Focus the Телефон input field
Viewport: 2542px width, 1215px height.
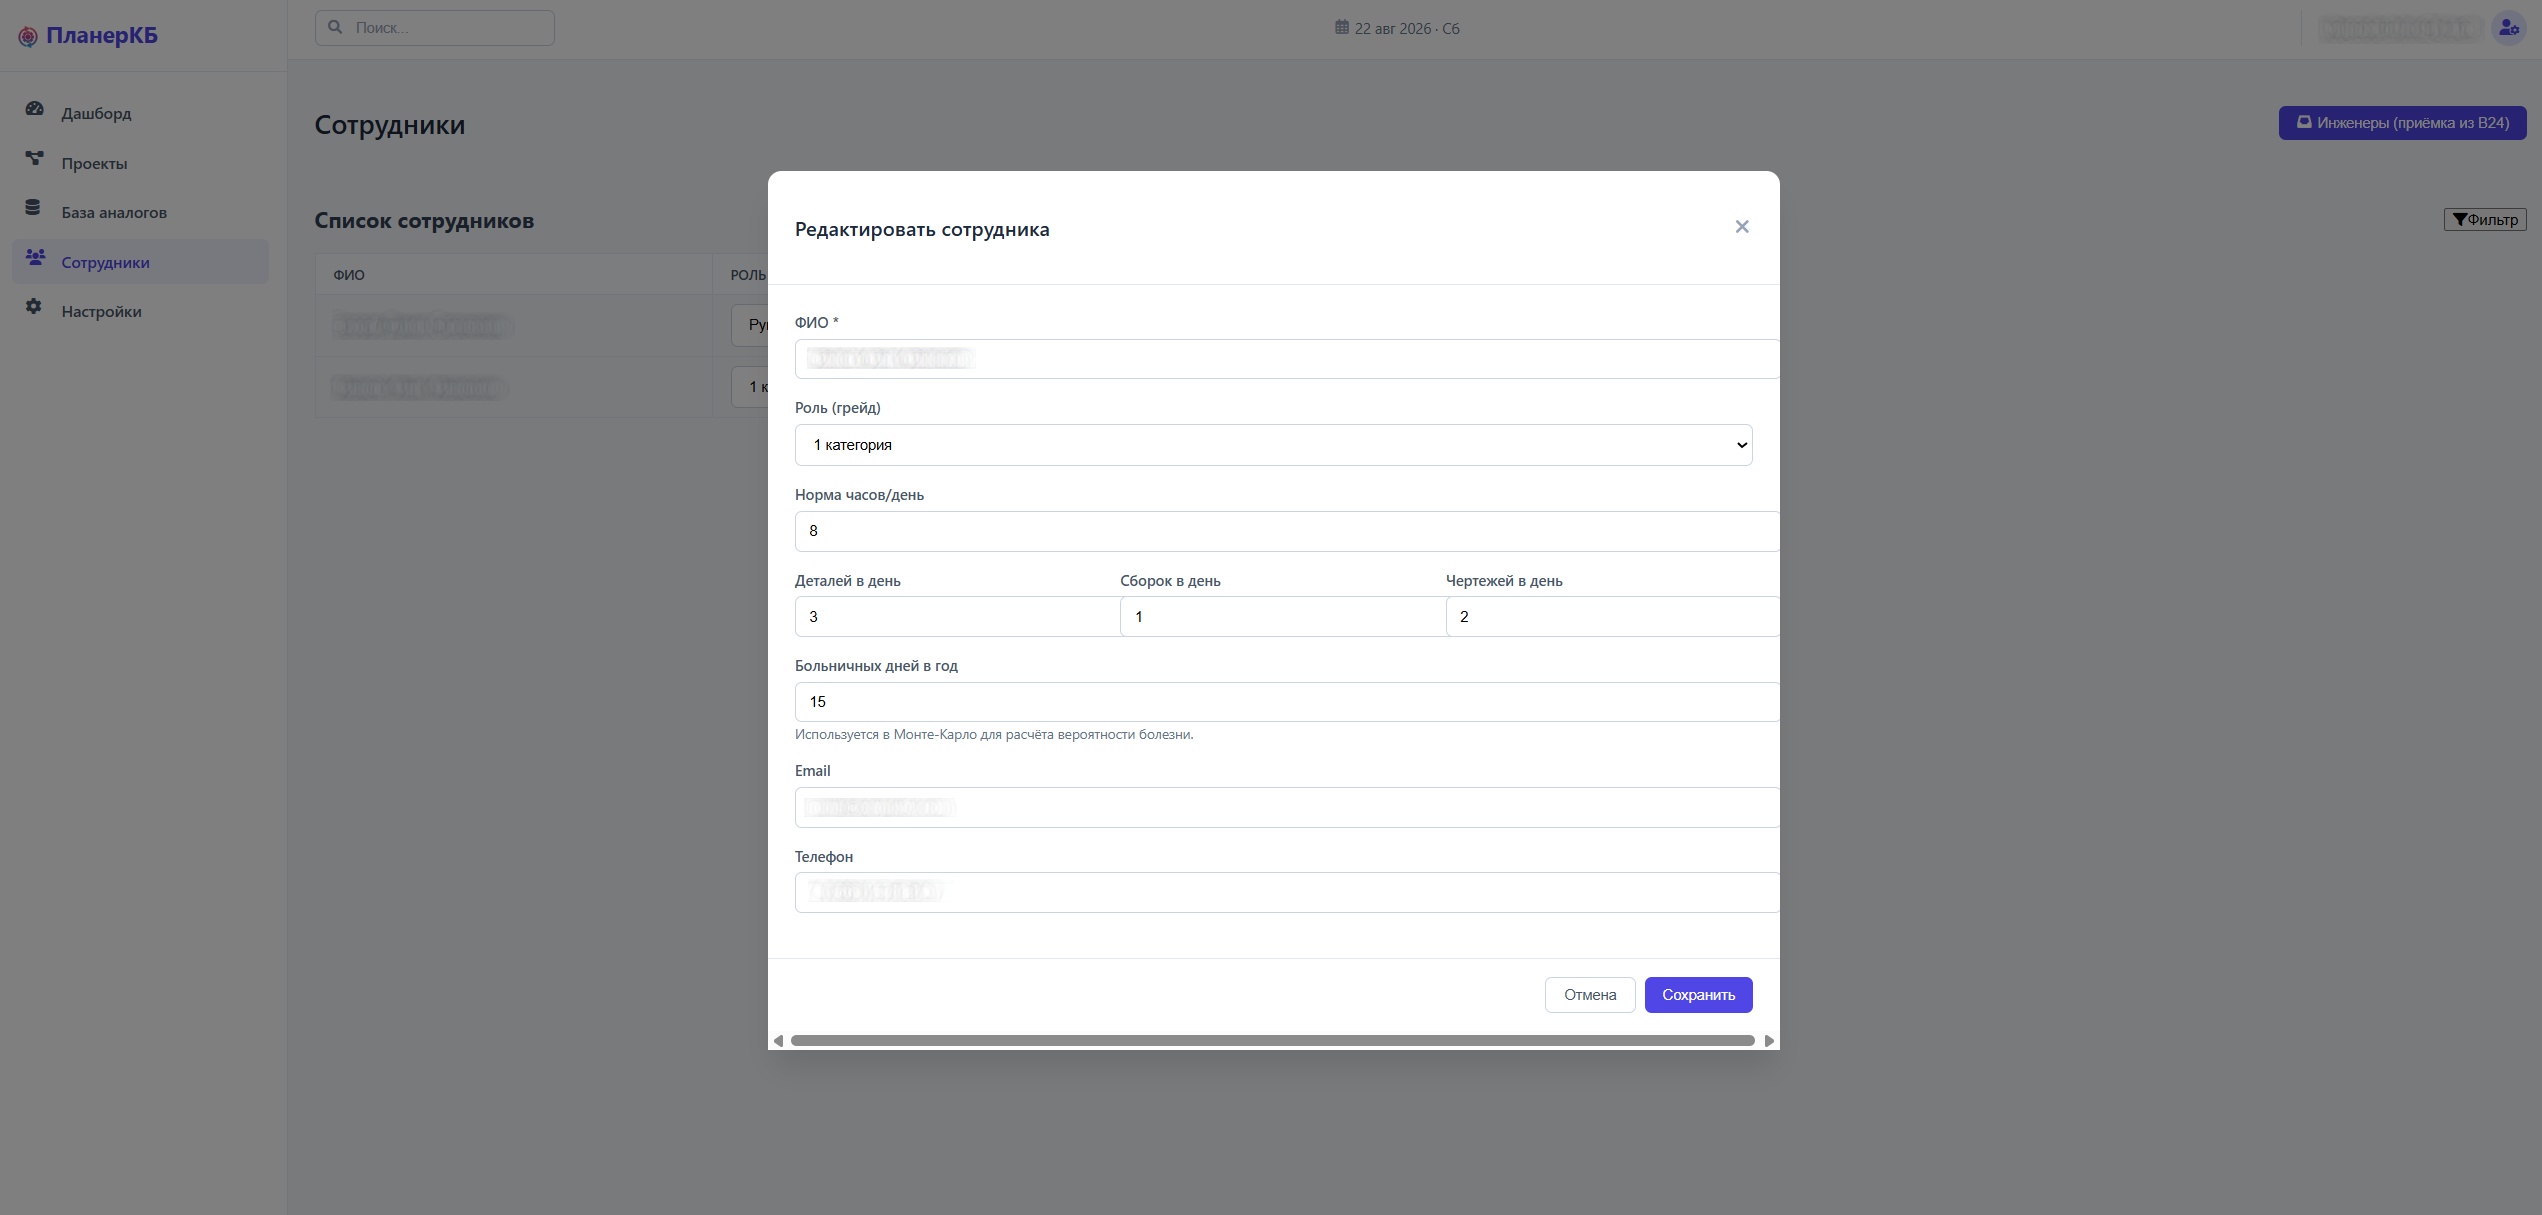coord(1287,893)
